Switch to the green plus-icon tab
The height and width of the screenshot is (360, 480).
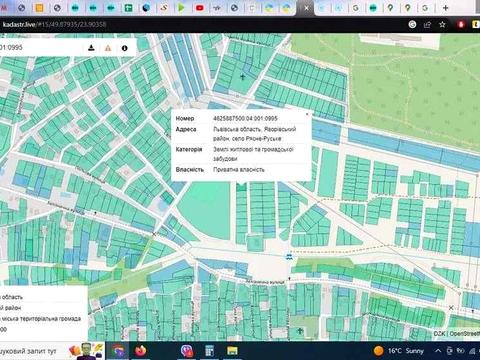point(128,8)
